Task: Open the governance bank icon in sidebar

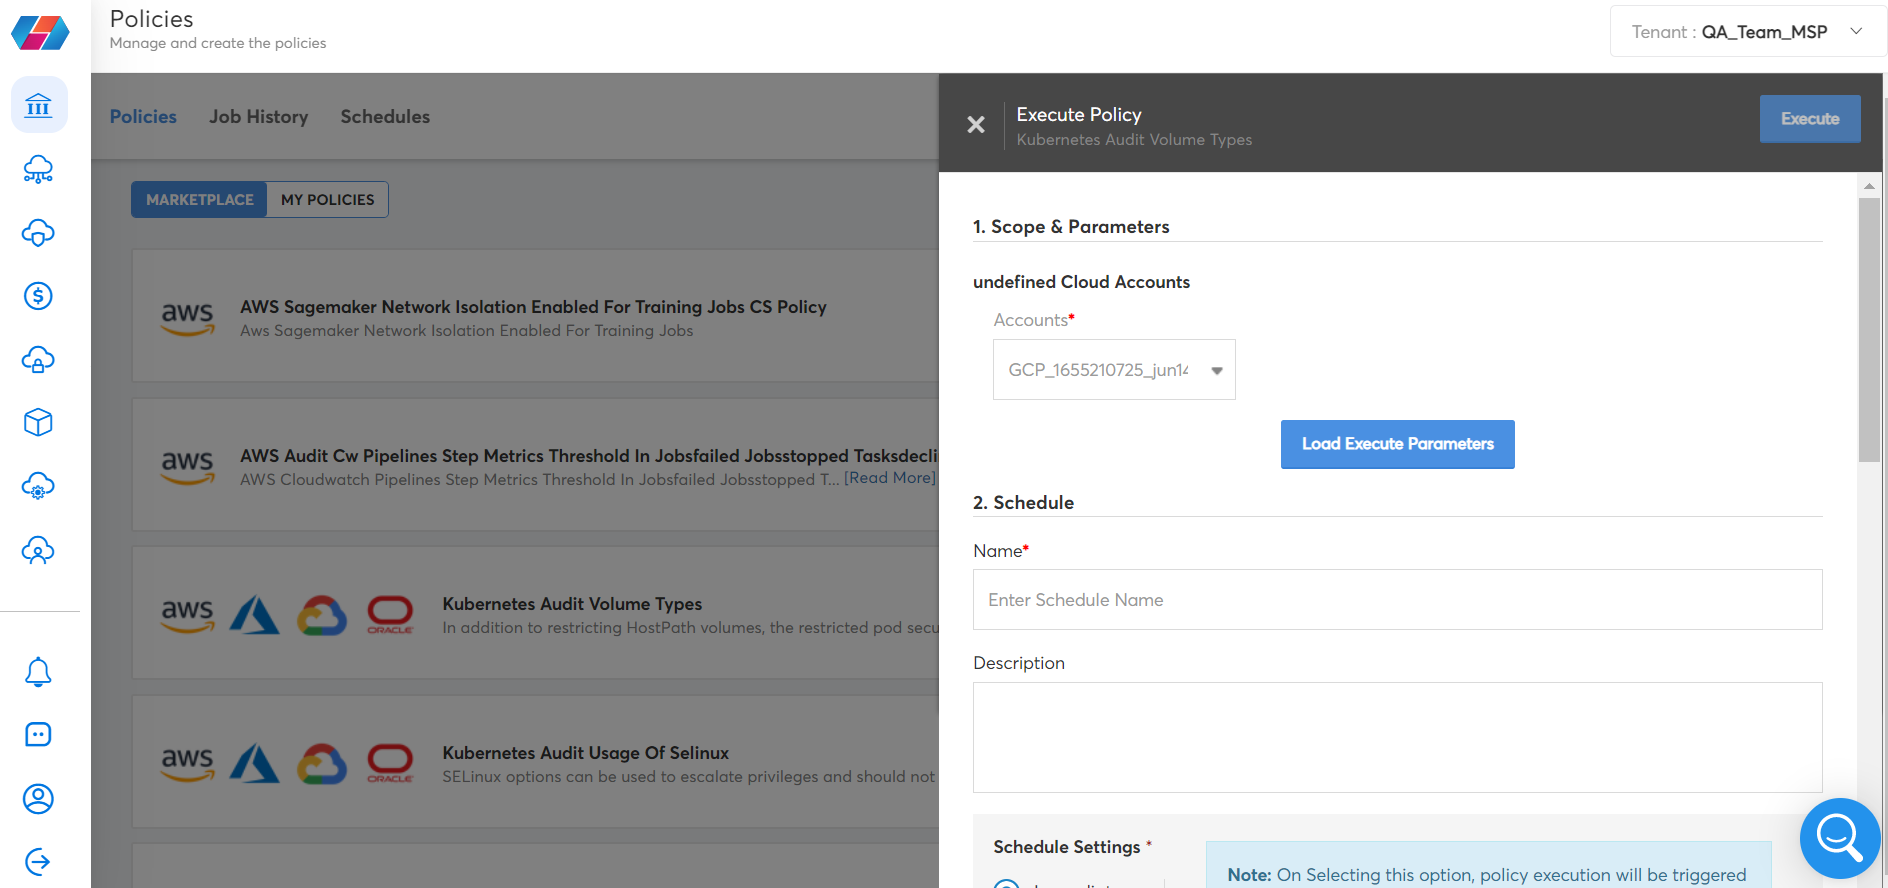Action: [39, 105]
